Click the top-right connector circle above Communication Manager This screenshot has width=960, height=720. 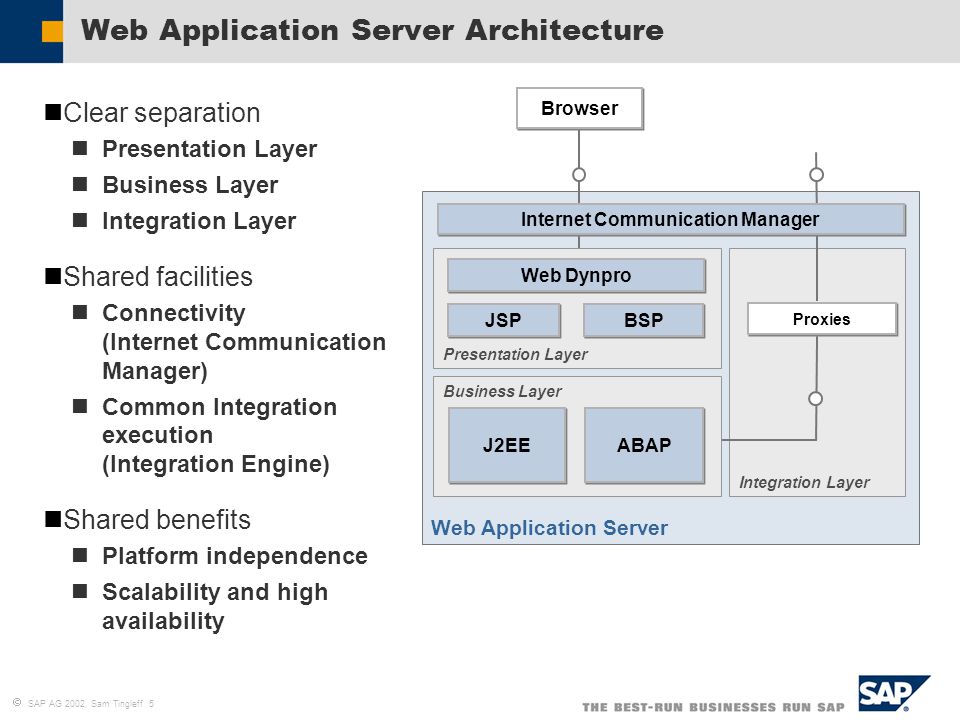(816, 174)
